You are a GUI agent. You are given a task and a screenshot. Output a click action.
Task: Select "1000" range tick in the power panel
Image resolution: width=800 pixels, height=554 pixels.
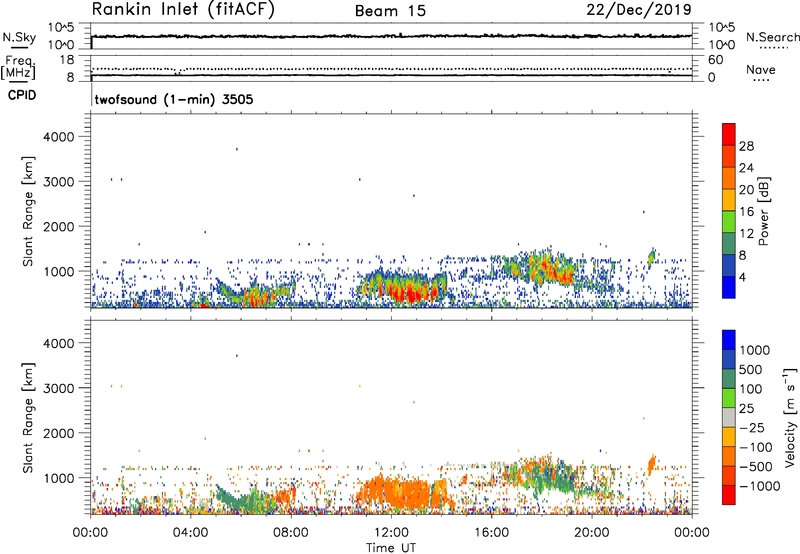59,271
